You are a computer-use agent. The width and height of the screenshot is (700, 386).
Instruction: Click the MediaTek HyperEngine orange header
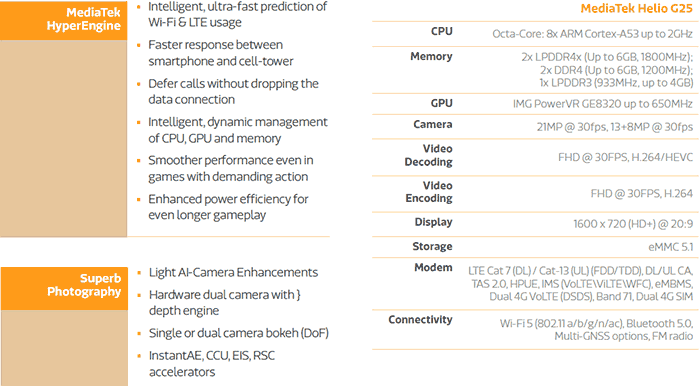click(x=63, y=20)
